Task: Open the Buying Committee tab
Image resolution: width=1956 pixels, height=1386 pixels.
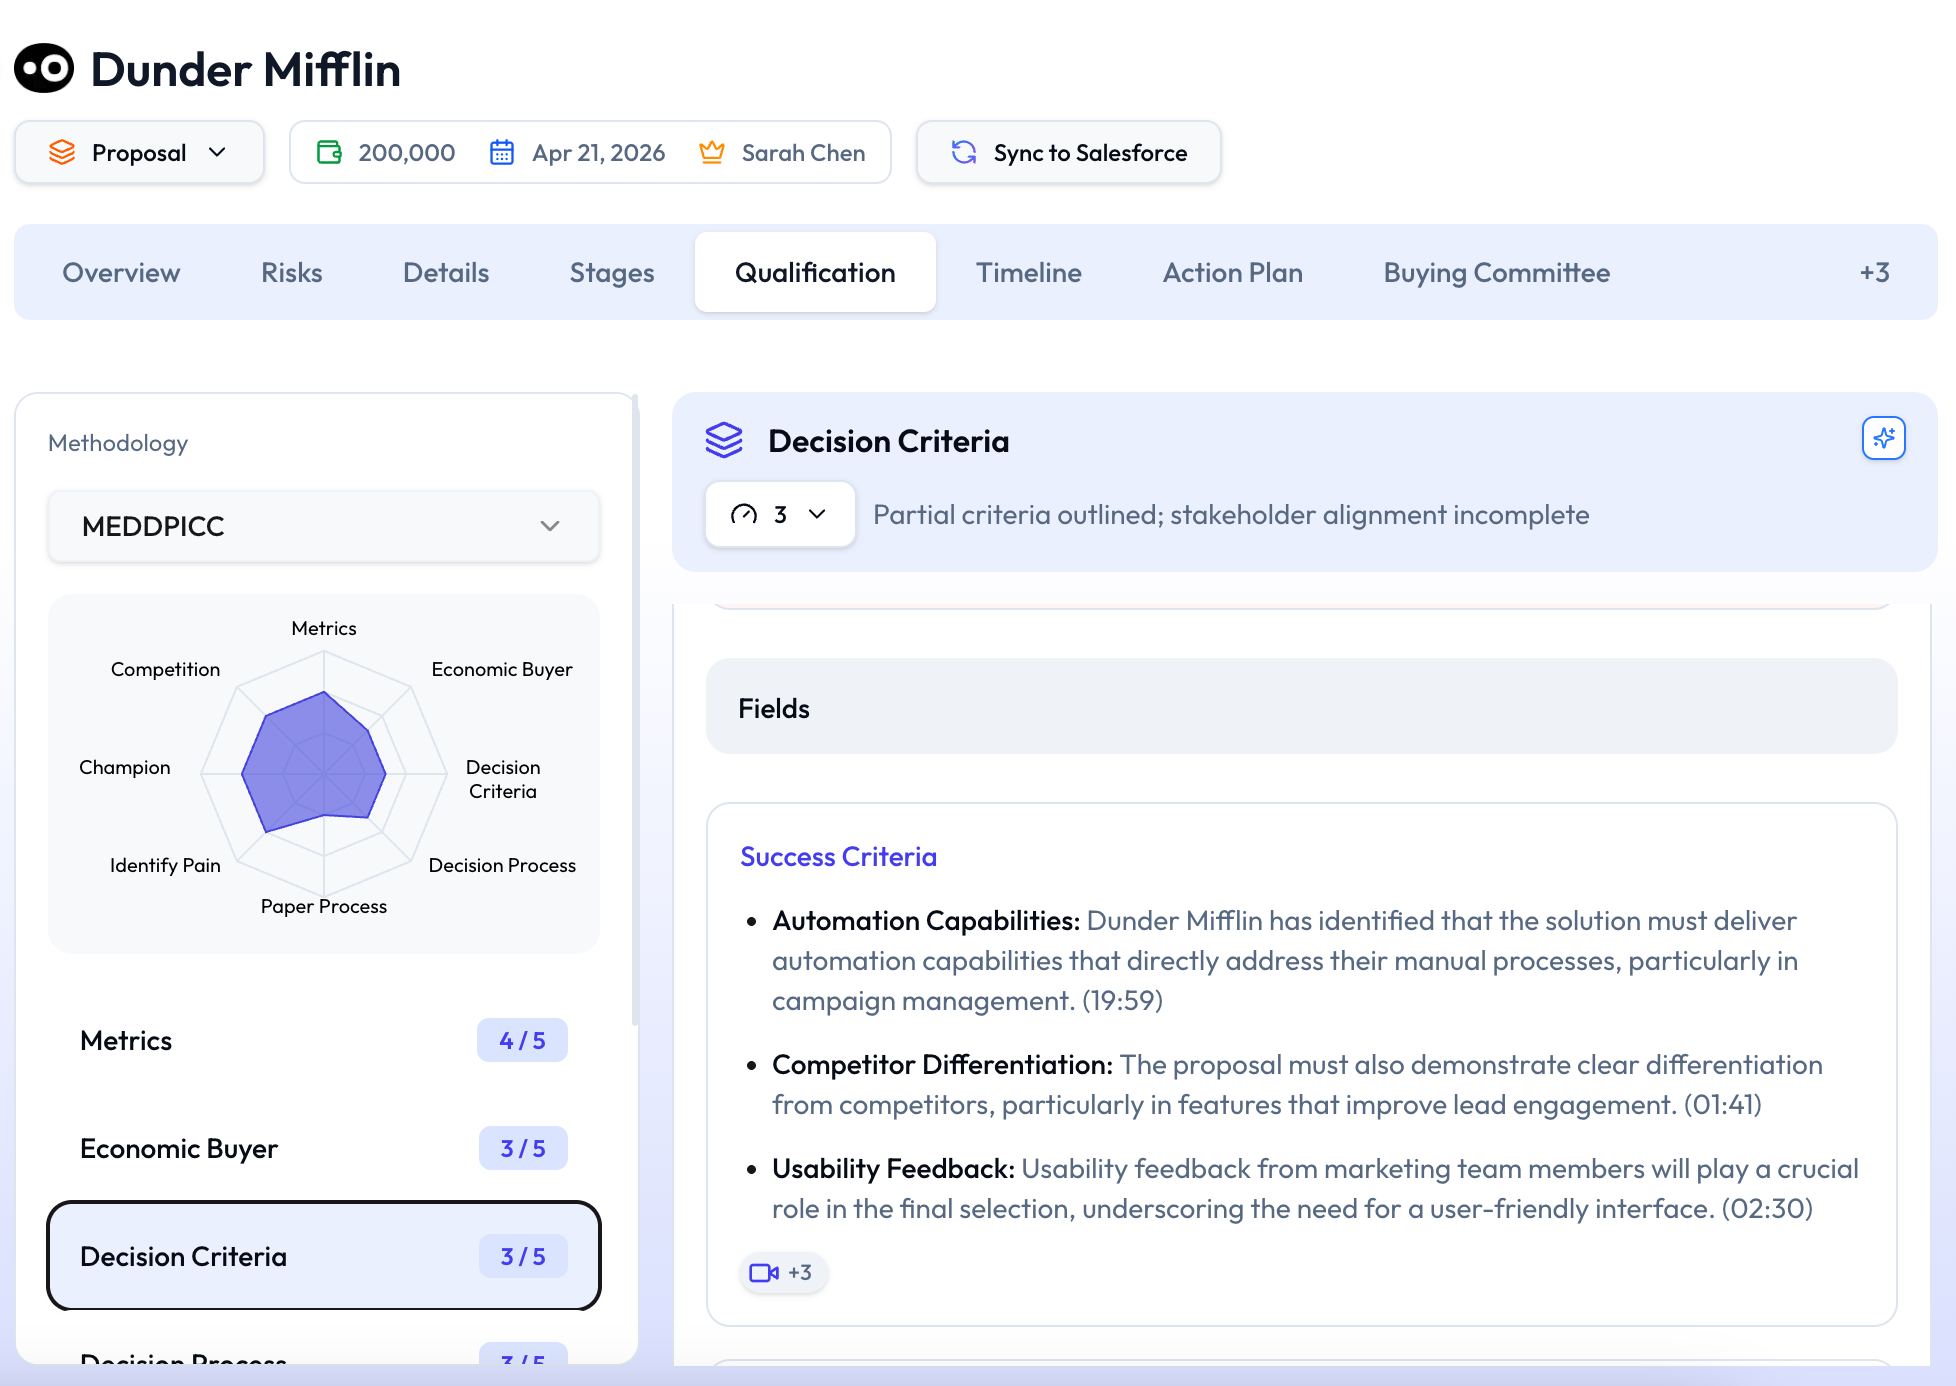Action: coord(1496,272)
